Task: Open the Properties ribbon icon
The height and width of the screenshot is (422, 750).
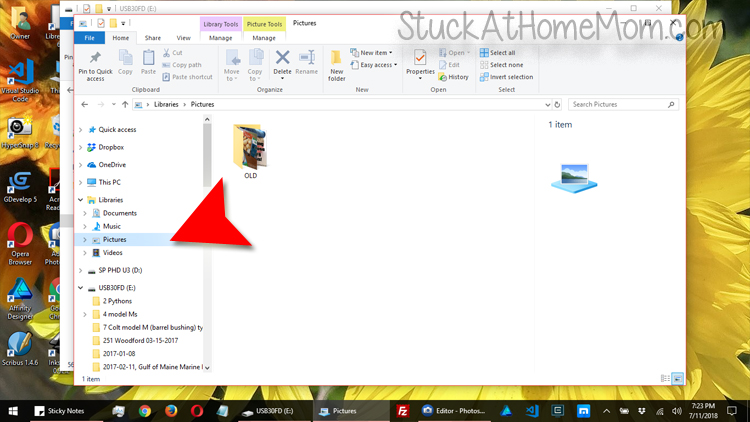Action: (x=420, y=57)
